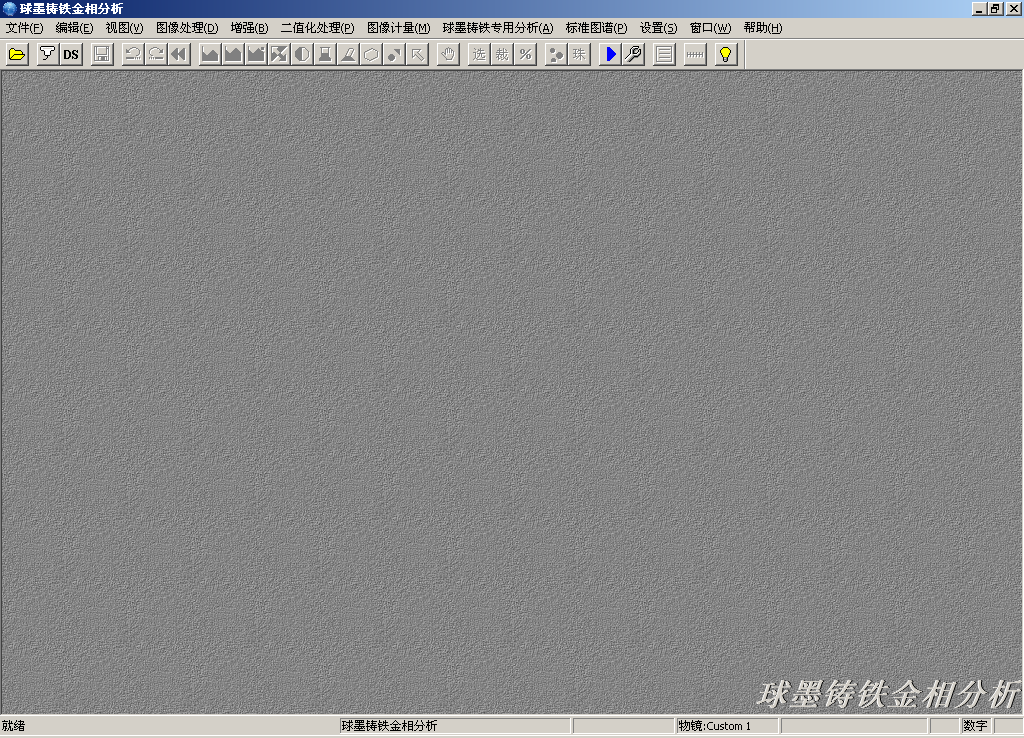
Task: Open the 设置(S) menu
Action: pyautogui.click(x=658, y=28)
